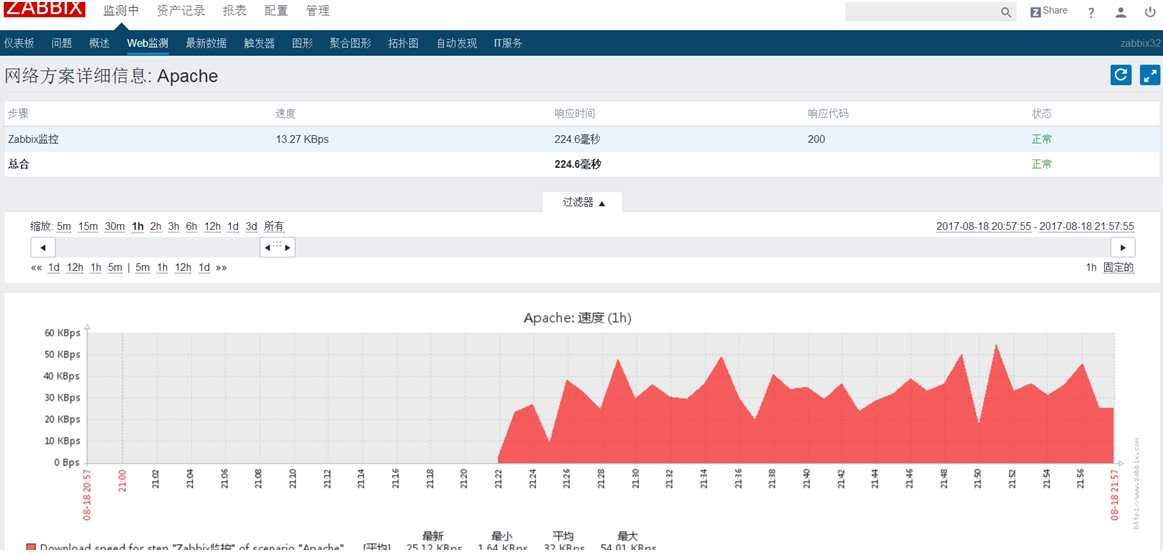This screenshot has height=556, width=1163.
Task: Set zoom to 2h
Action: 156,227
